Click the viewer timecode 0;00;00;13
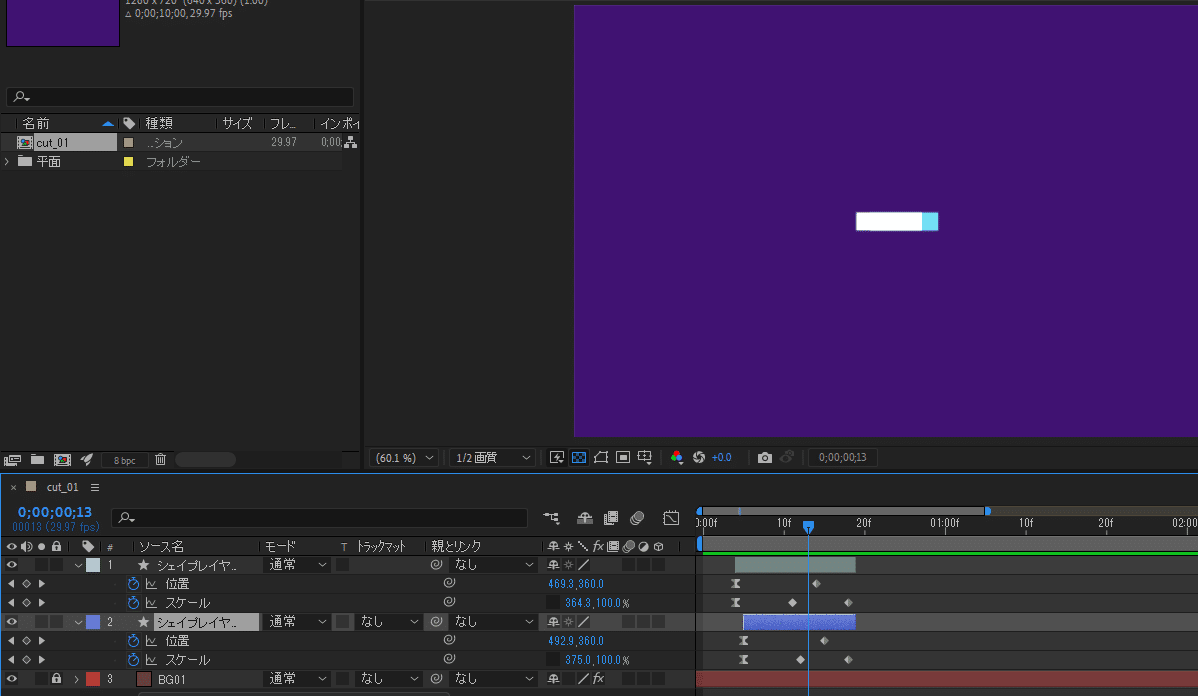Image resolution: width=1198 pixels, height=696 pixels. (x=843, y=458)
